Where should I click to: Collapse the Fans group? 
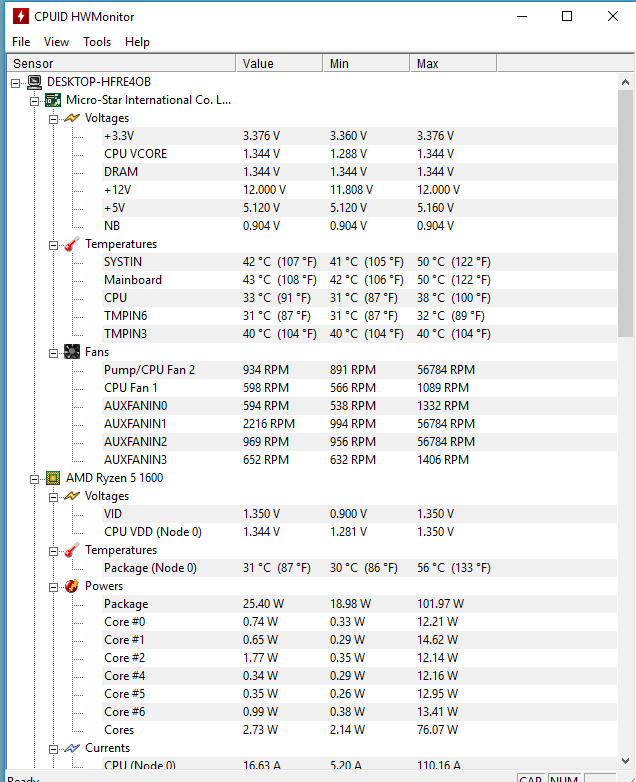click(x=53, y=353)
